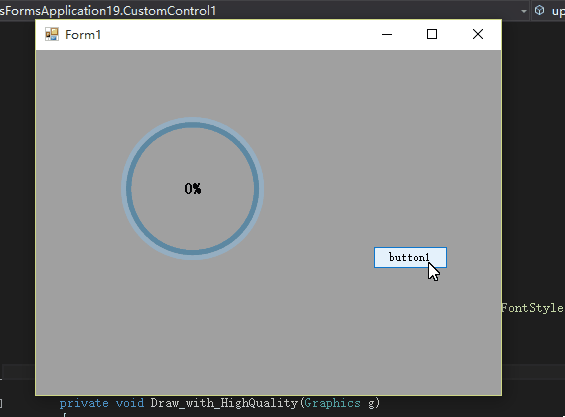Image resolution: width=565 pixels, height=417 pixels.
Task: Minimize the Form1 window
Action: click(387, 35)
